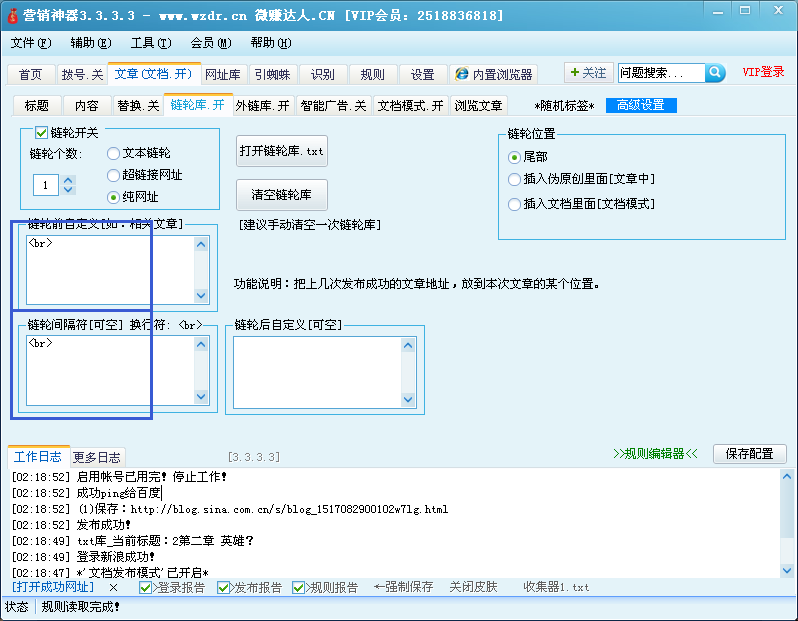
Task: Increase the 链轮个数 spinner value
Action: tap(69, 180)
